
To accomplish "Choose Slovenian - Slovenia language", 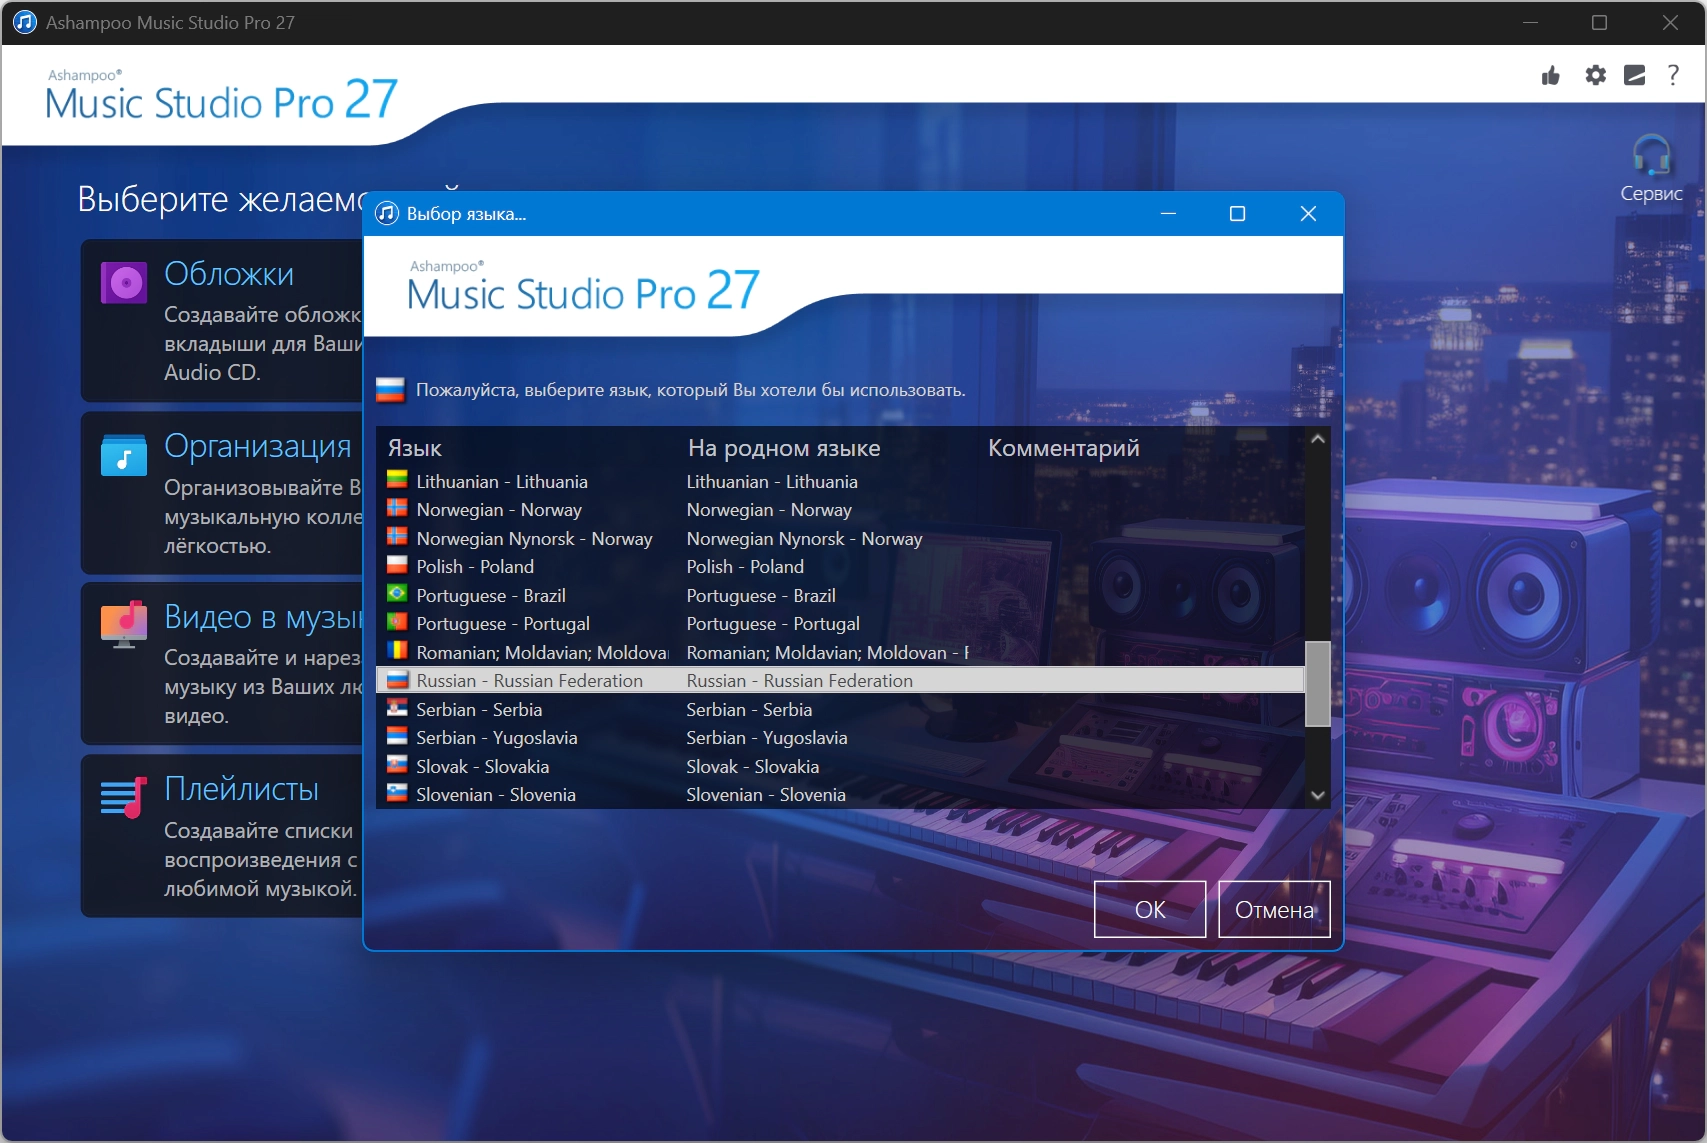I will (x=496, y=794).
